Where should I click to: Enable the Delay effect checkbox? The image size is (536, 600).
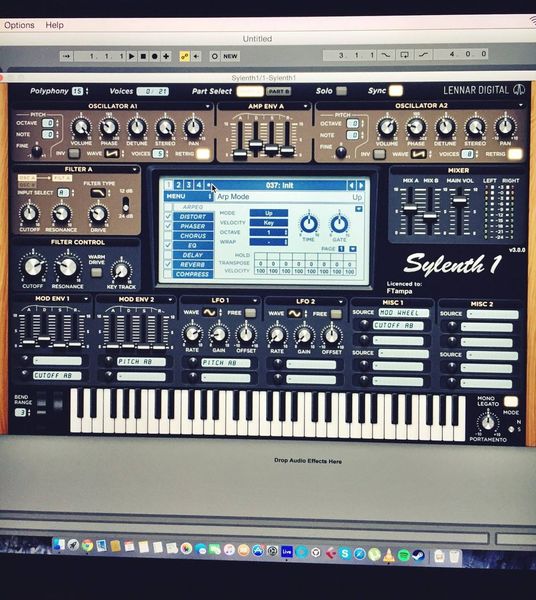168,255
